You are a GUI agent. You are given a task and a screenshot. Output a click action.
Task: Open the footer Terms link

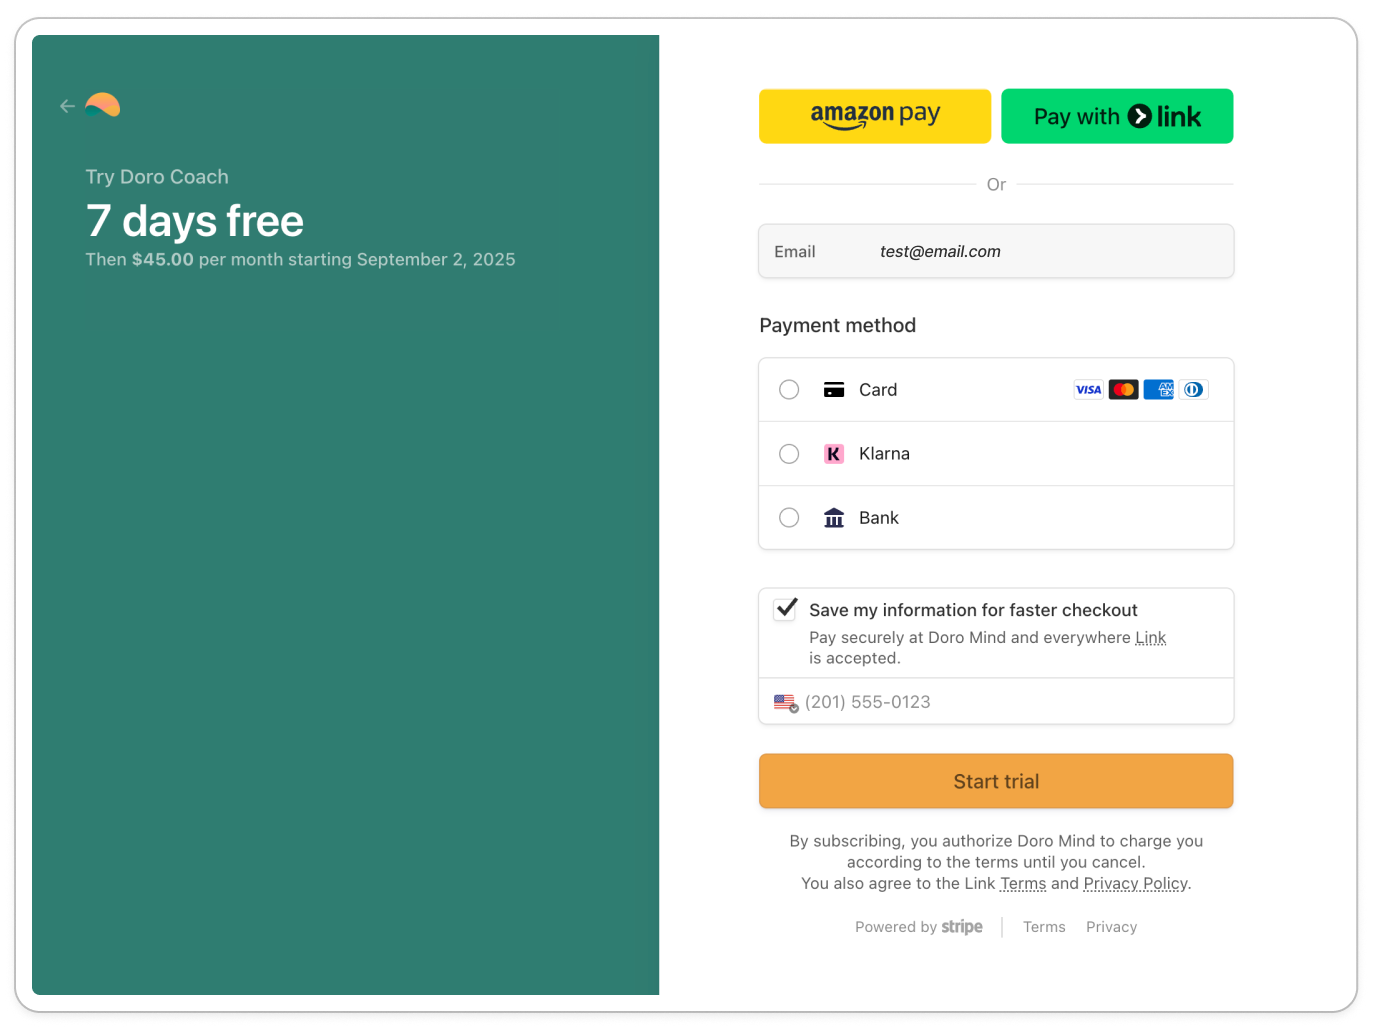1044,927
